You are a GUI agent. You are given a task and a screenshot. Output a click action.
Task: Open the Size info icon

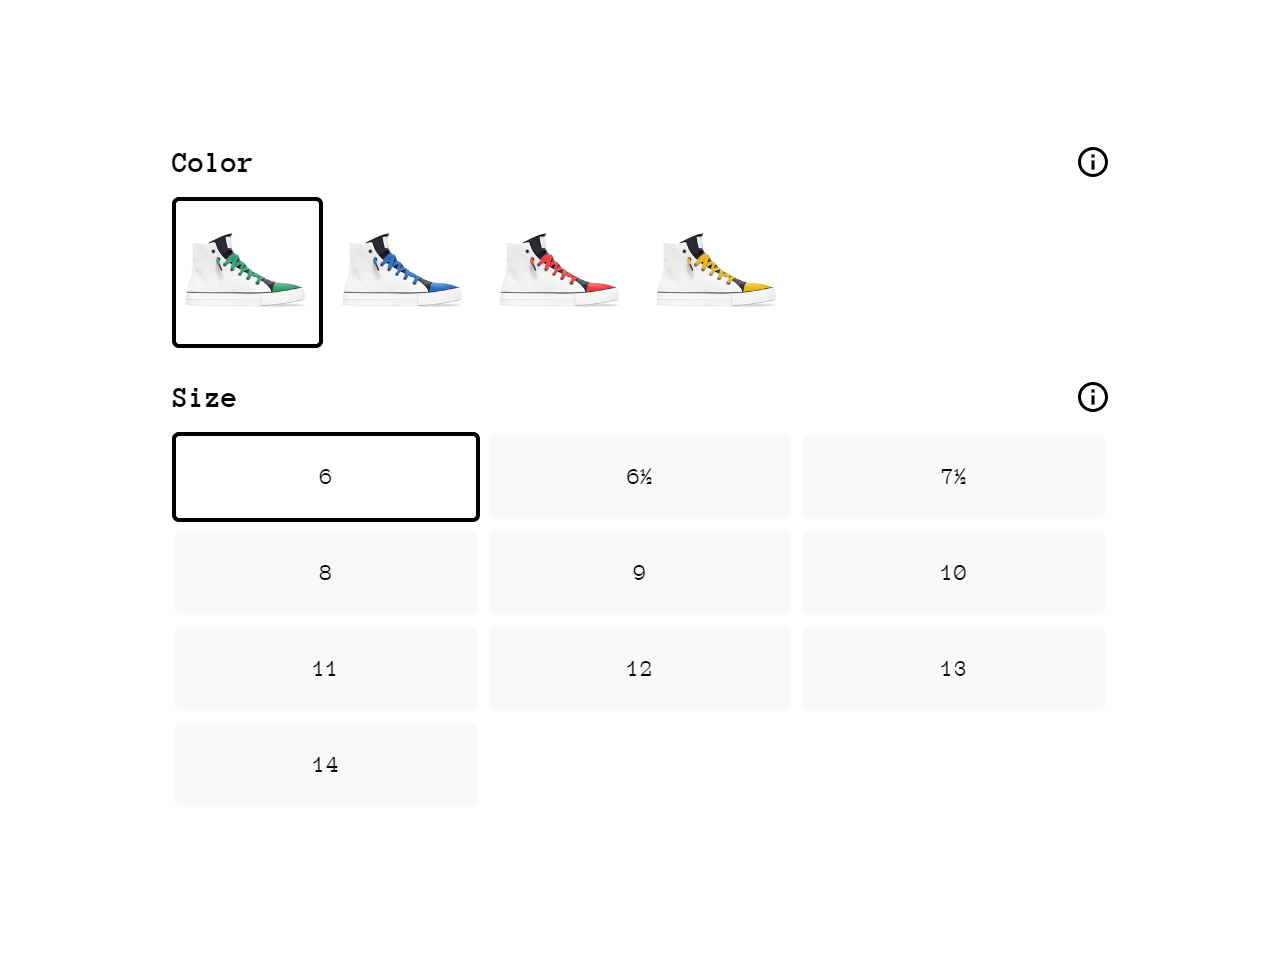point(1092,397)
